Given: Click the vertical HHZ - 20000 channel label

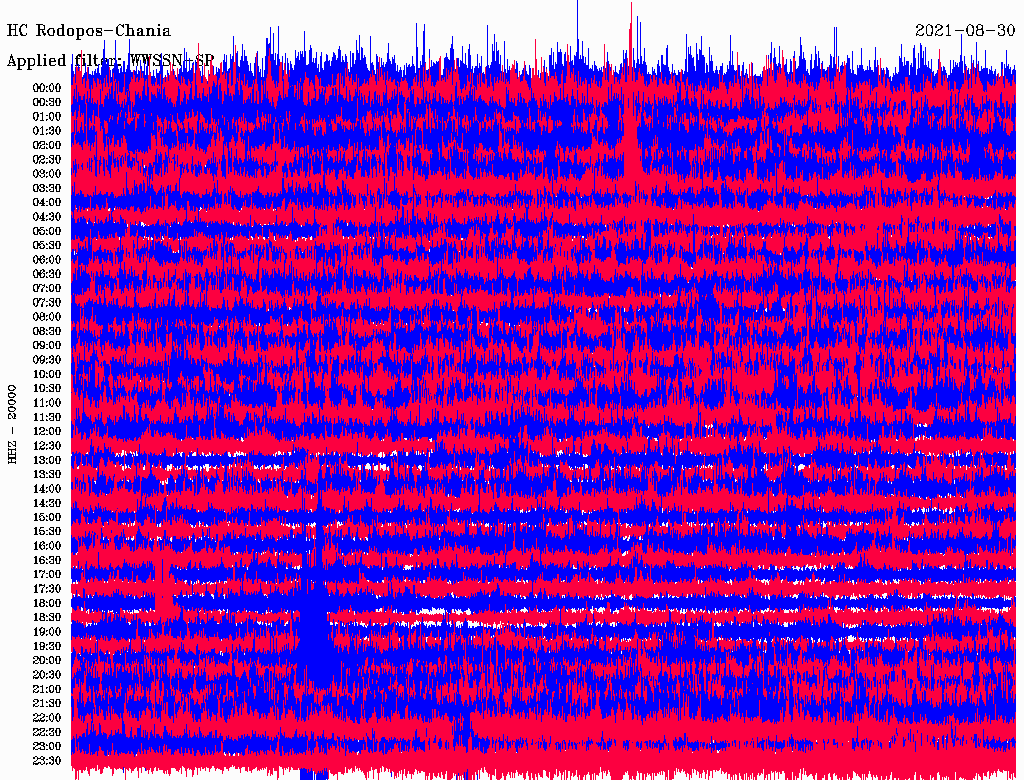Looking at the screenshot, I should (13, 423).
